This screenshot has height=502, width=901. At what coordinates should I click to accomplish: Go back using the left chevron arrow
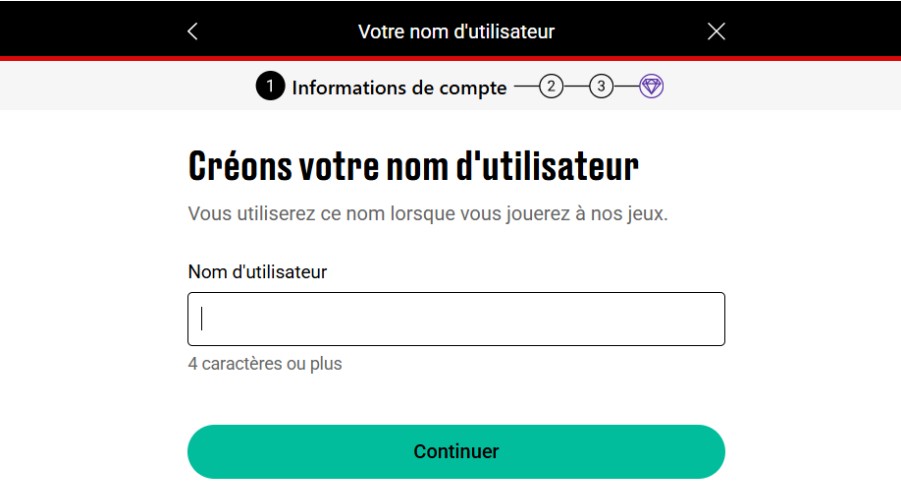pos(193,31)
